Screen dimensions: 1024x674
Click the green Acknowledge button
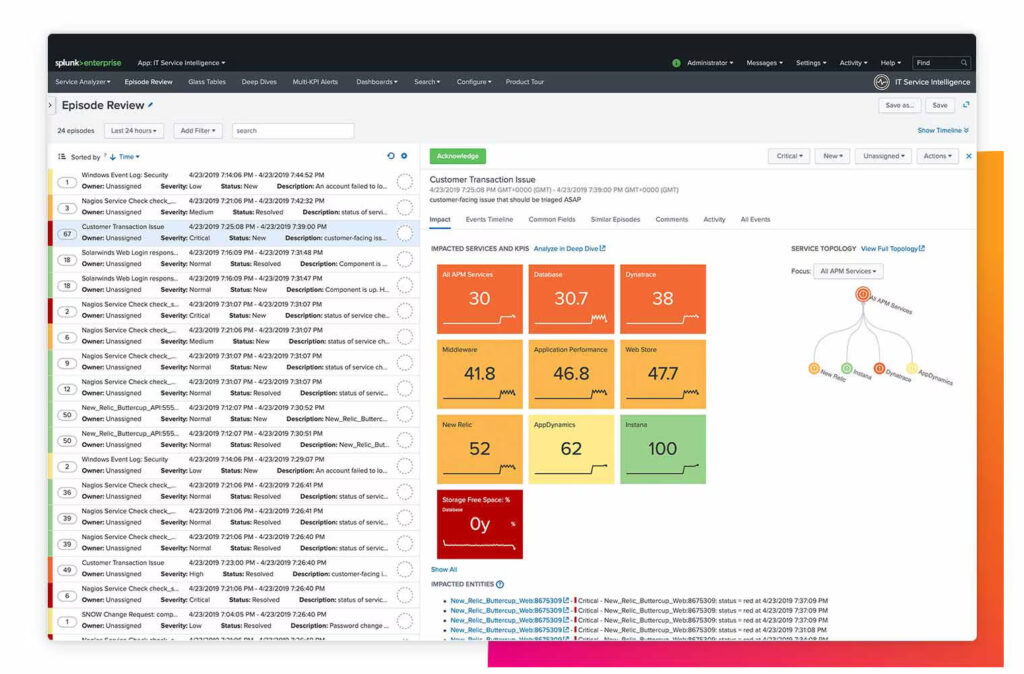pyautogui.click(x=460, y=156)
